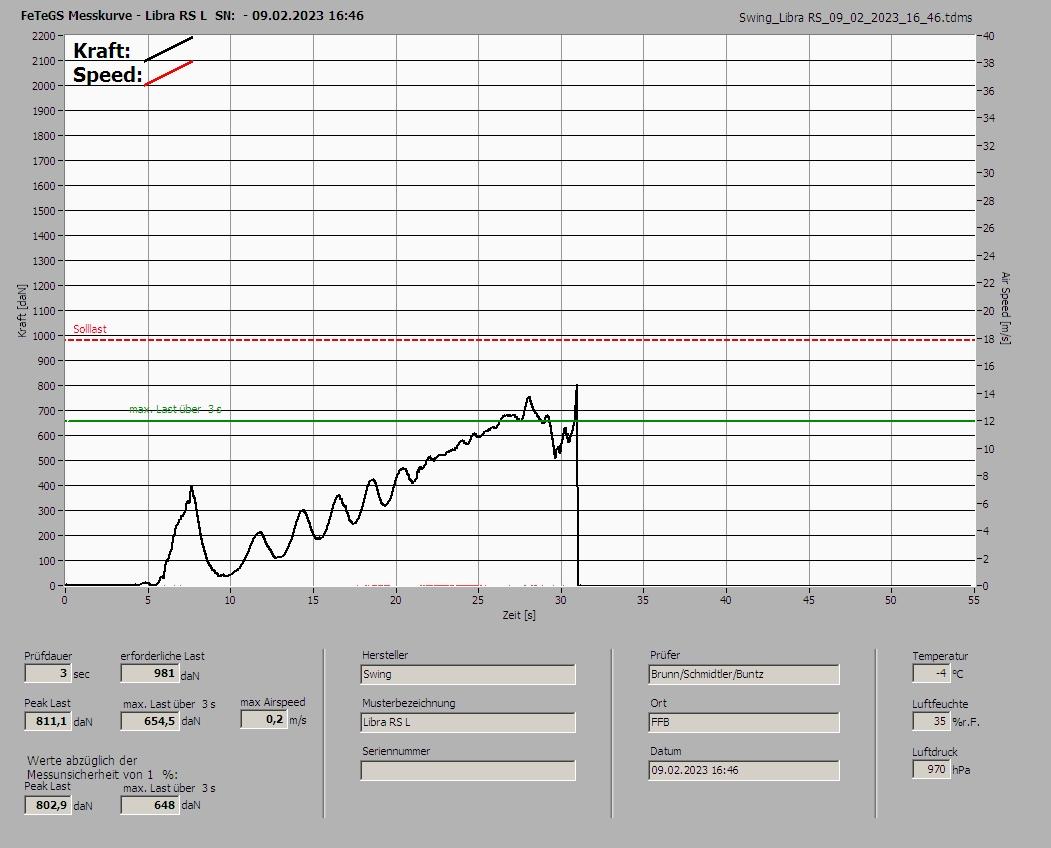Select the Luftfeuchte field showing 35
The width and height of the screenshot is (1051, 848).
pyautogui.click(x=931, y=721)
